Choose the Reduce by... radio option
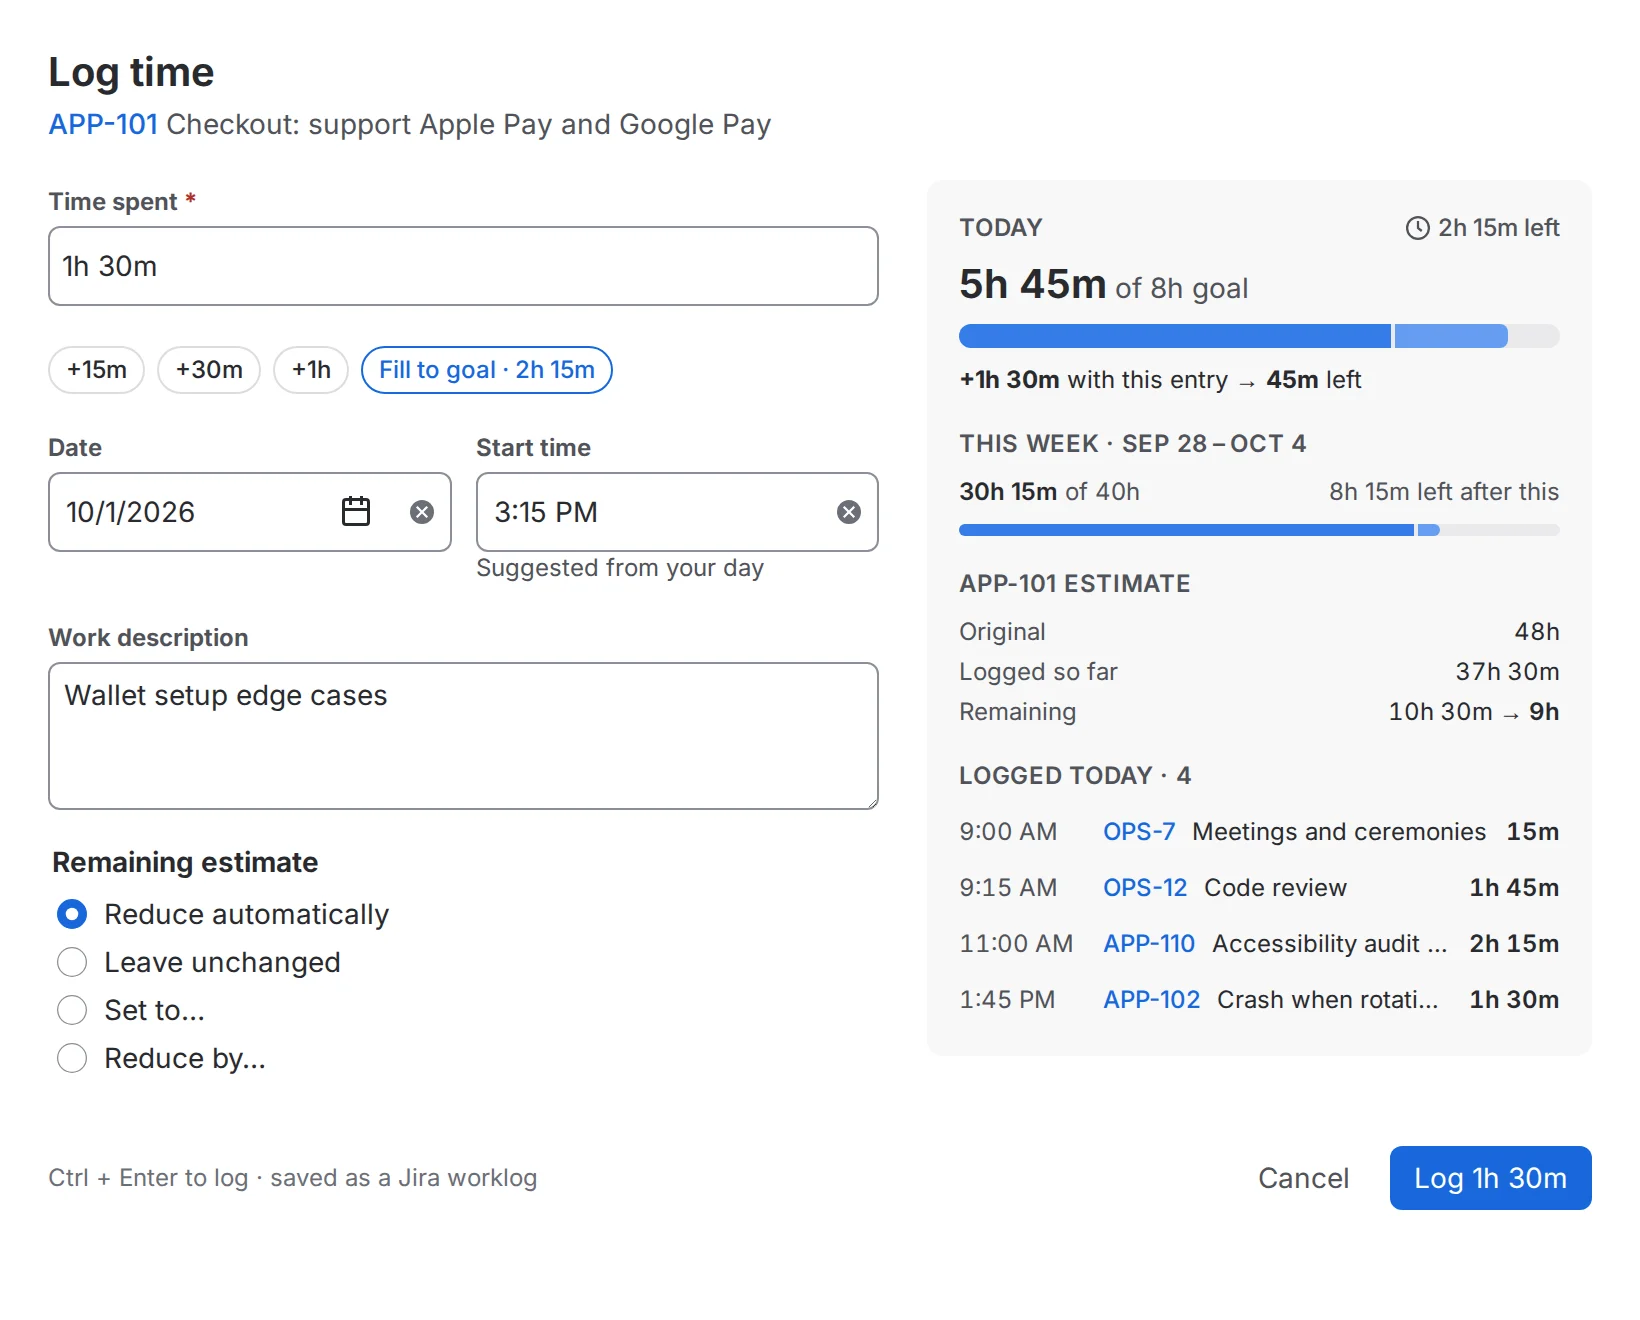The height and width of the screenshot is (1320, 1640). 72,1058
